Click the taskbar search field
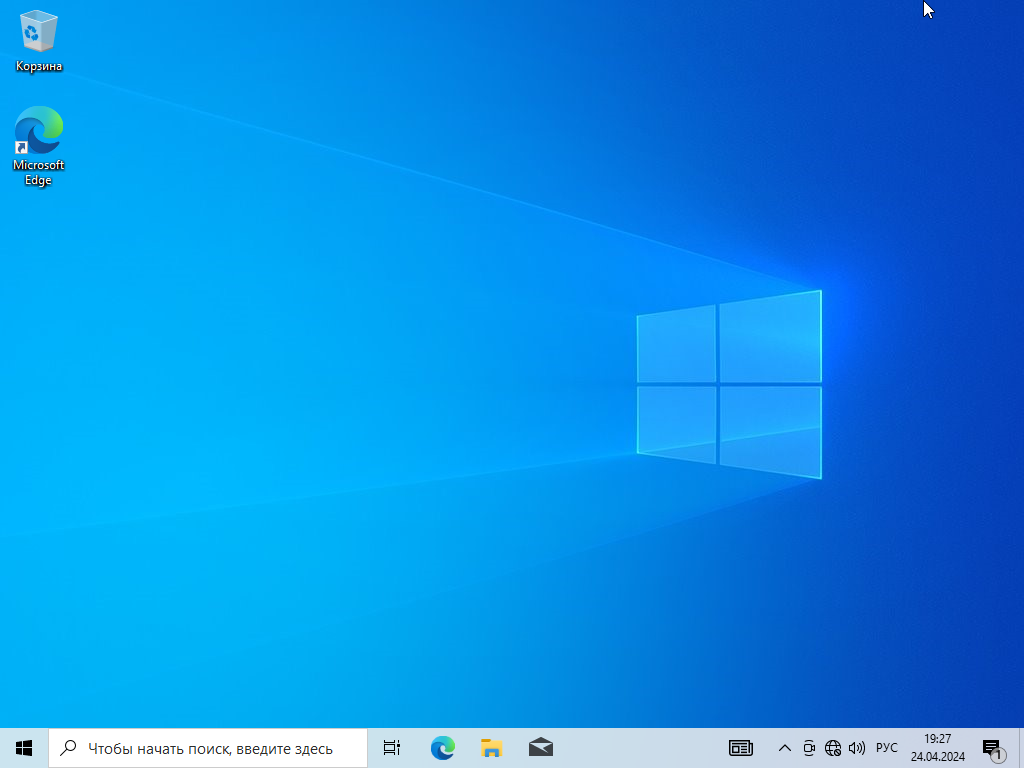This screenshot has height=768, width=1024. 210,748
